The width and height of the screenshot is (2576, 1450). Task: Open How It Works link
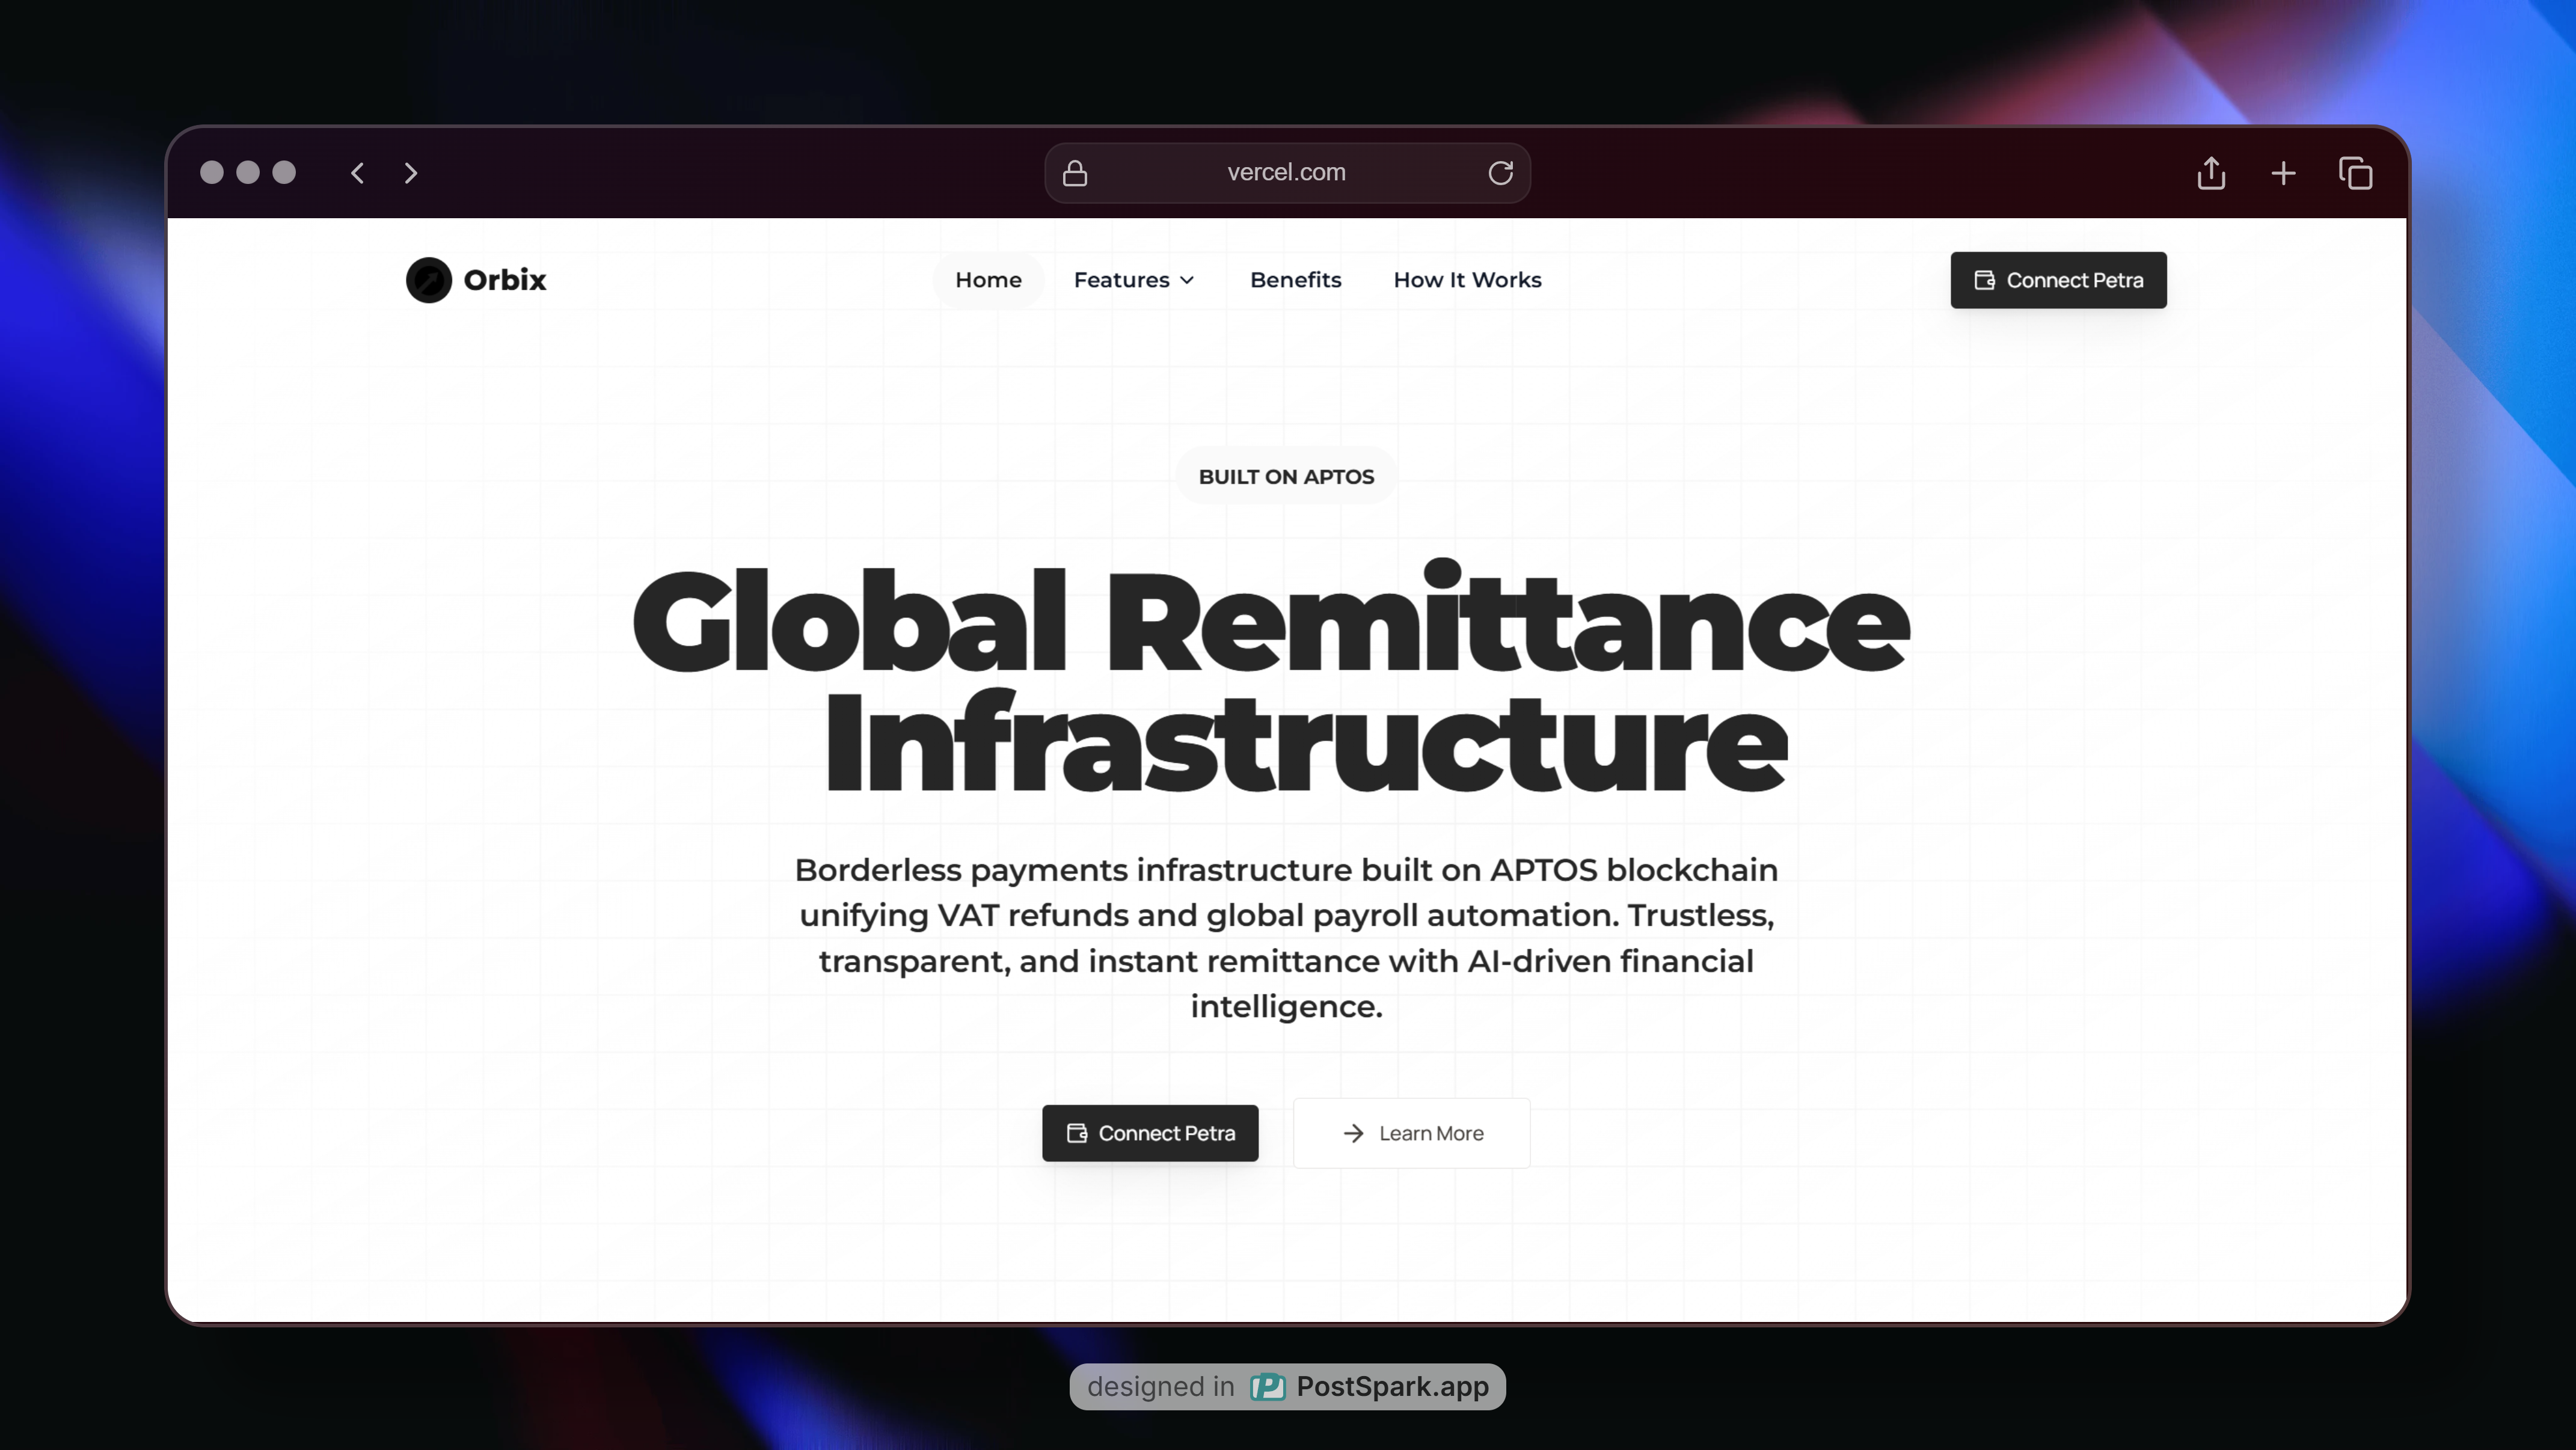pyautogui.click(x=1467, y=280)
